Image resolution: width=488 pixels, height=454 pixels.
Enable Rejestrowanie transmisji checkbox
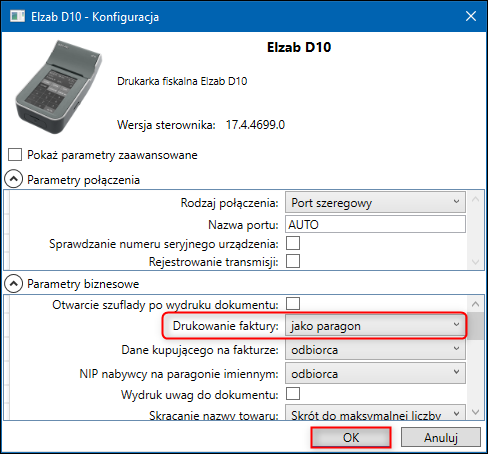[293, 261]
